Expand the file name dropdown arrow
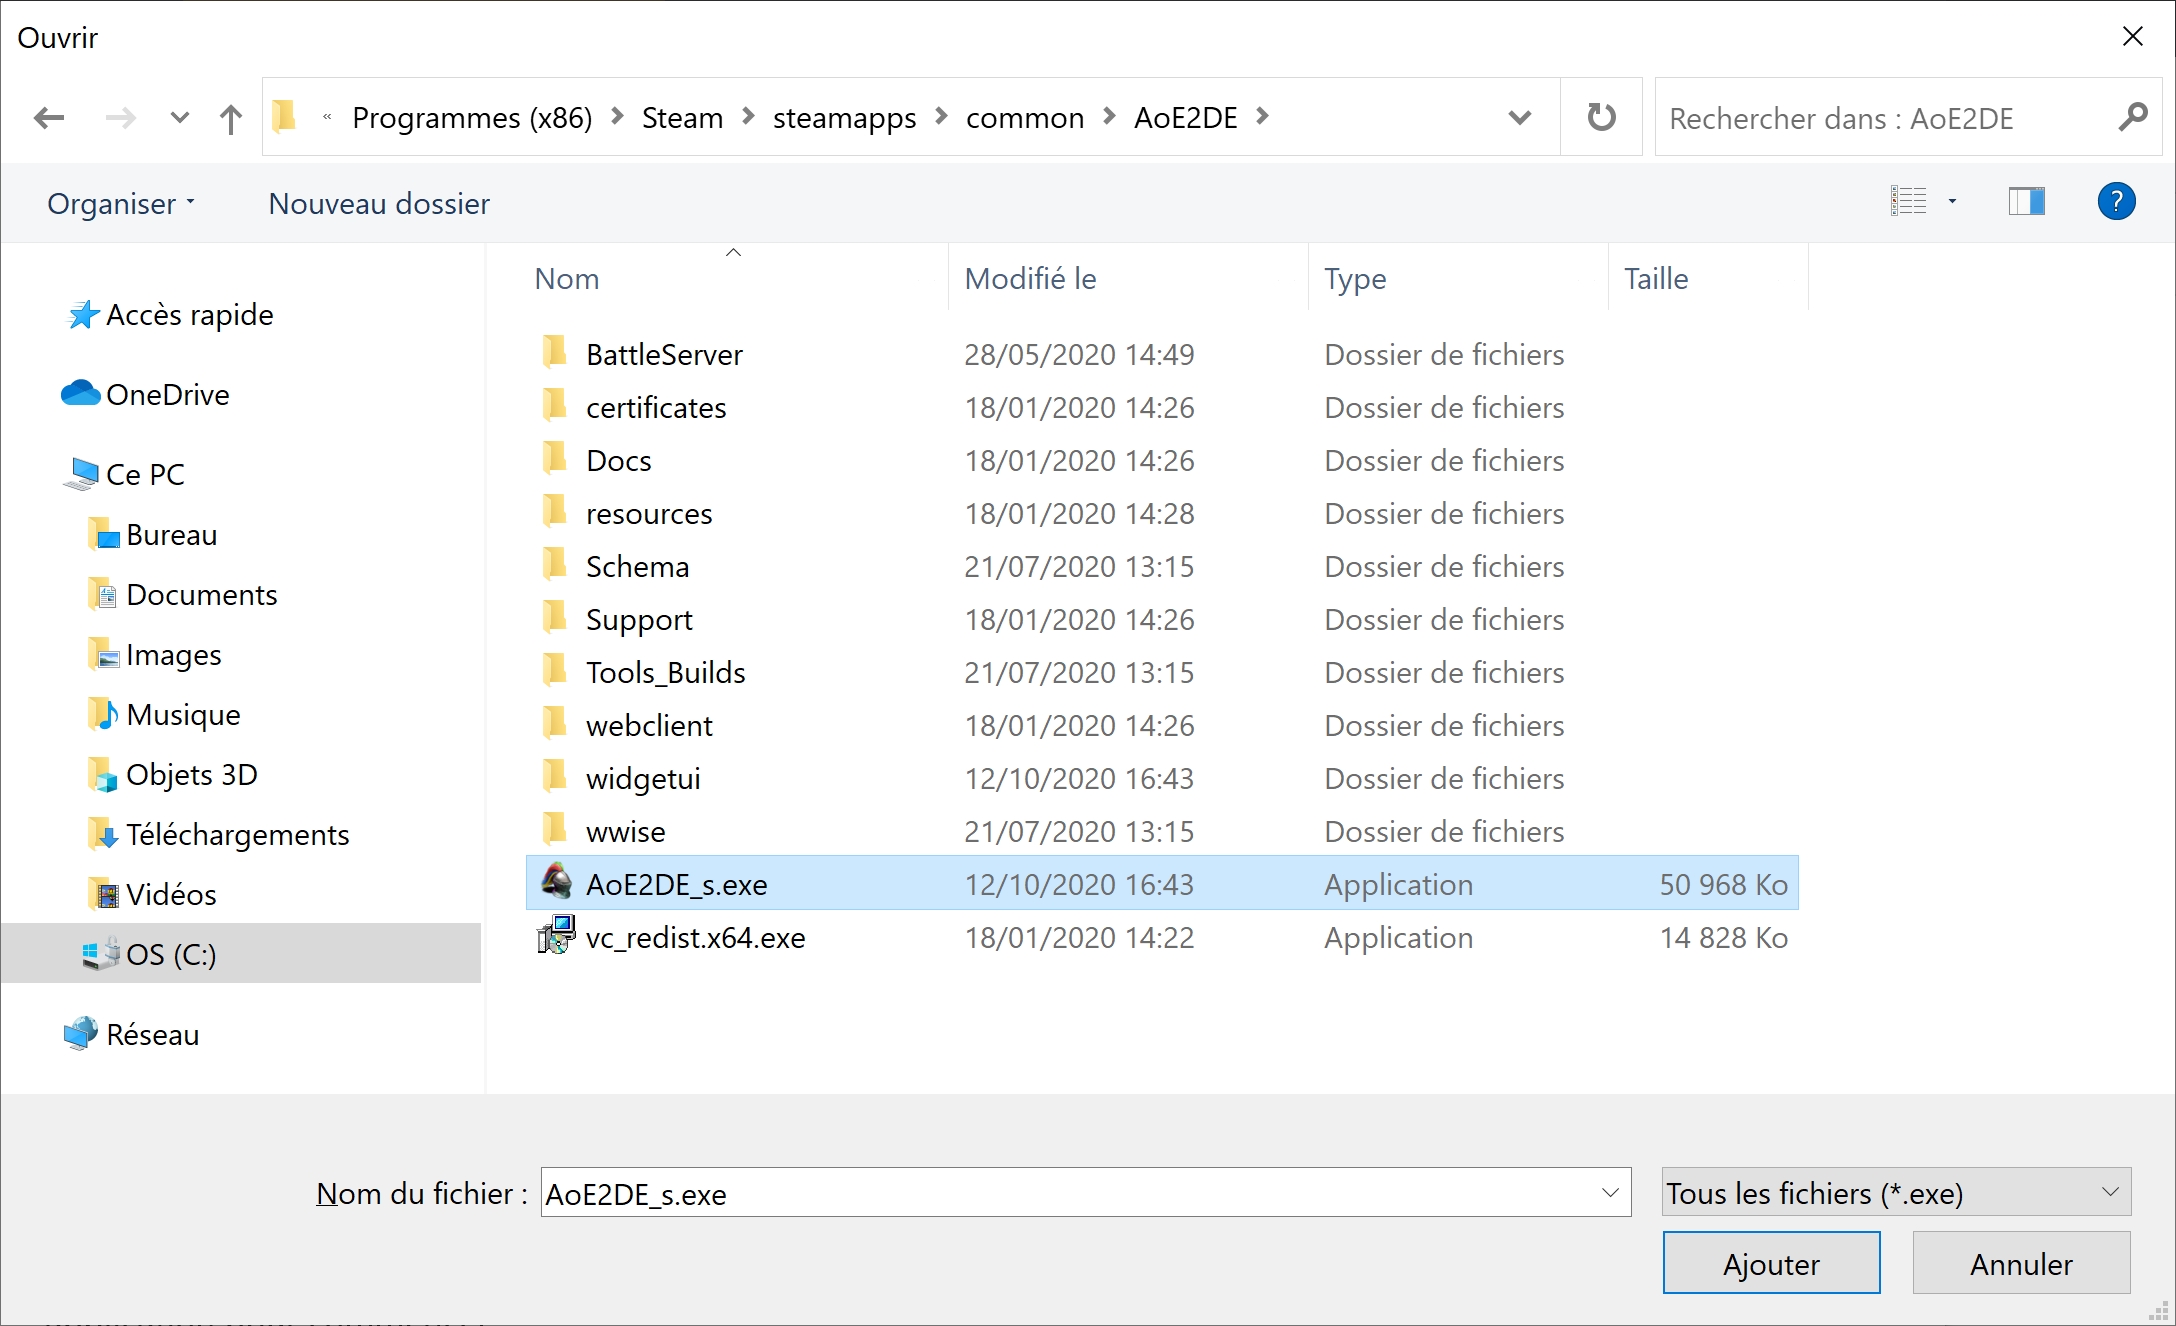The width and height of the screenshot is (2176, 1326). pyautogui.click(x=1610, y=1193)
